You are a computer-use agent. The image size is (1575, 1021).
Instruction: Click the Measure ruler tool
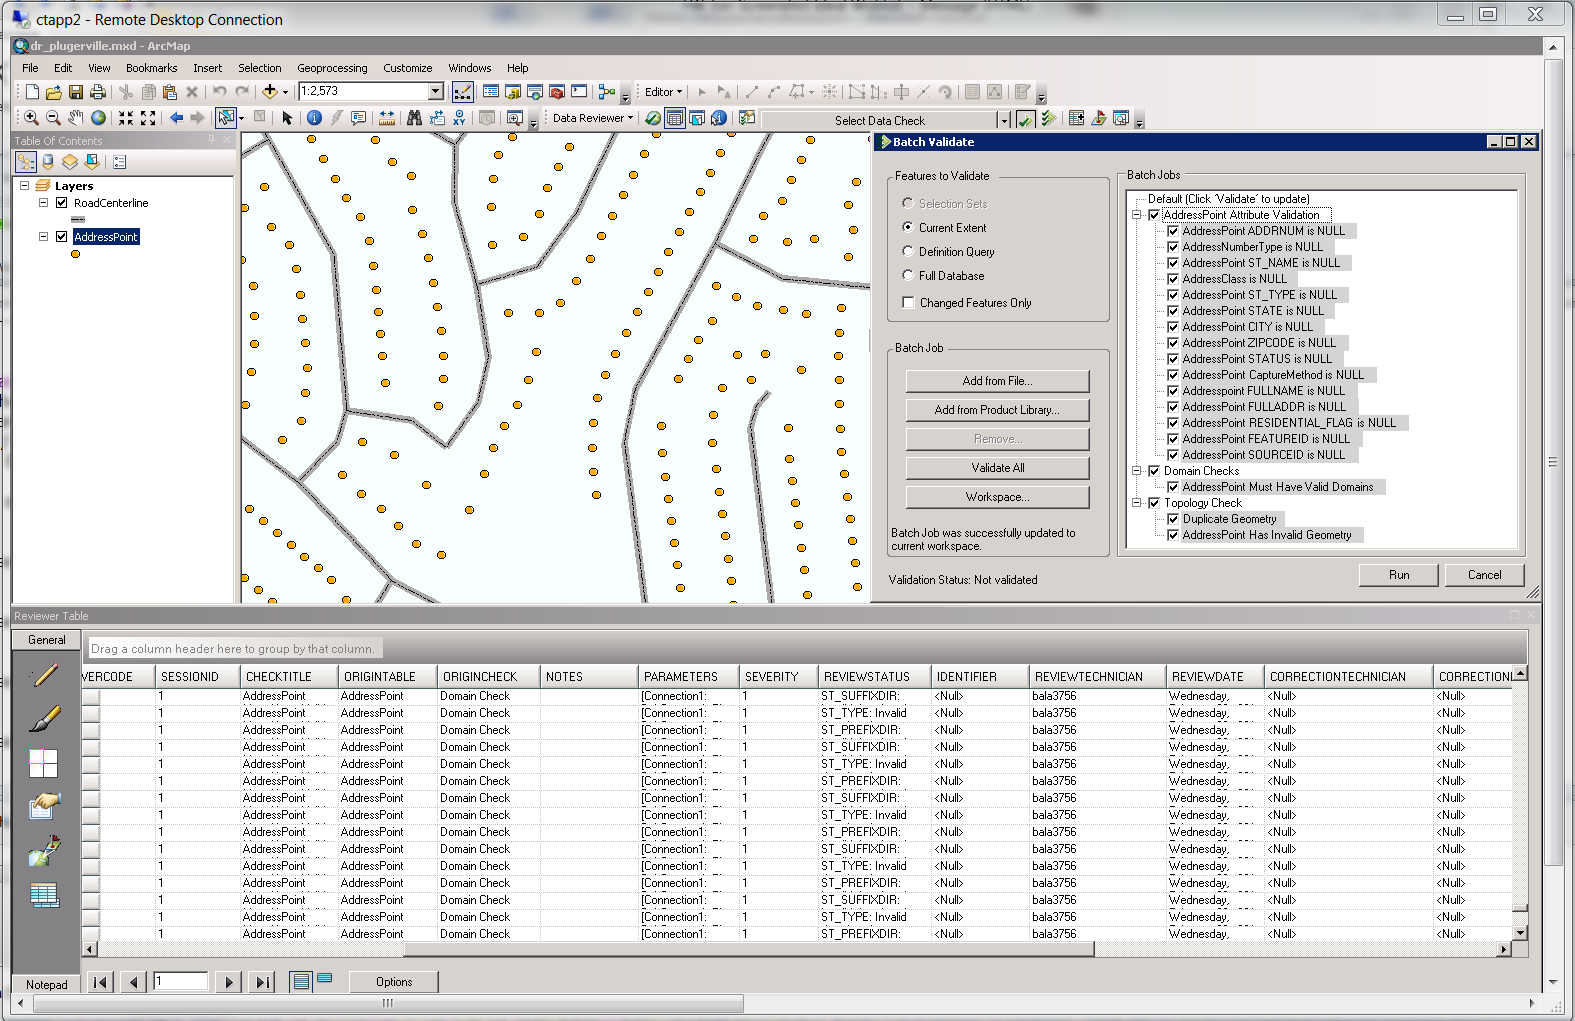pos(387,118)
